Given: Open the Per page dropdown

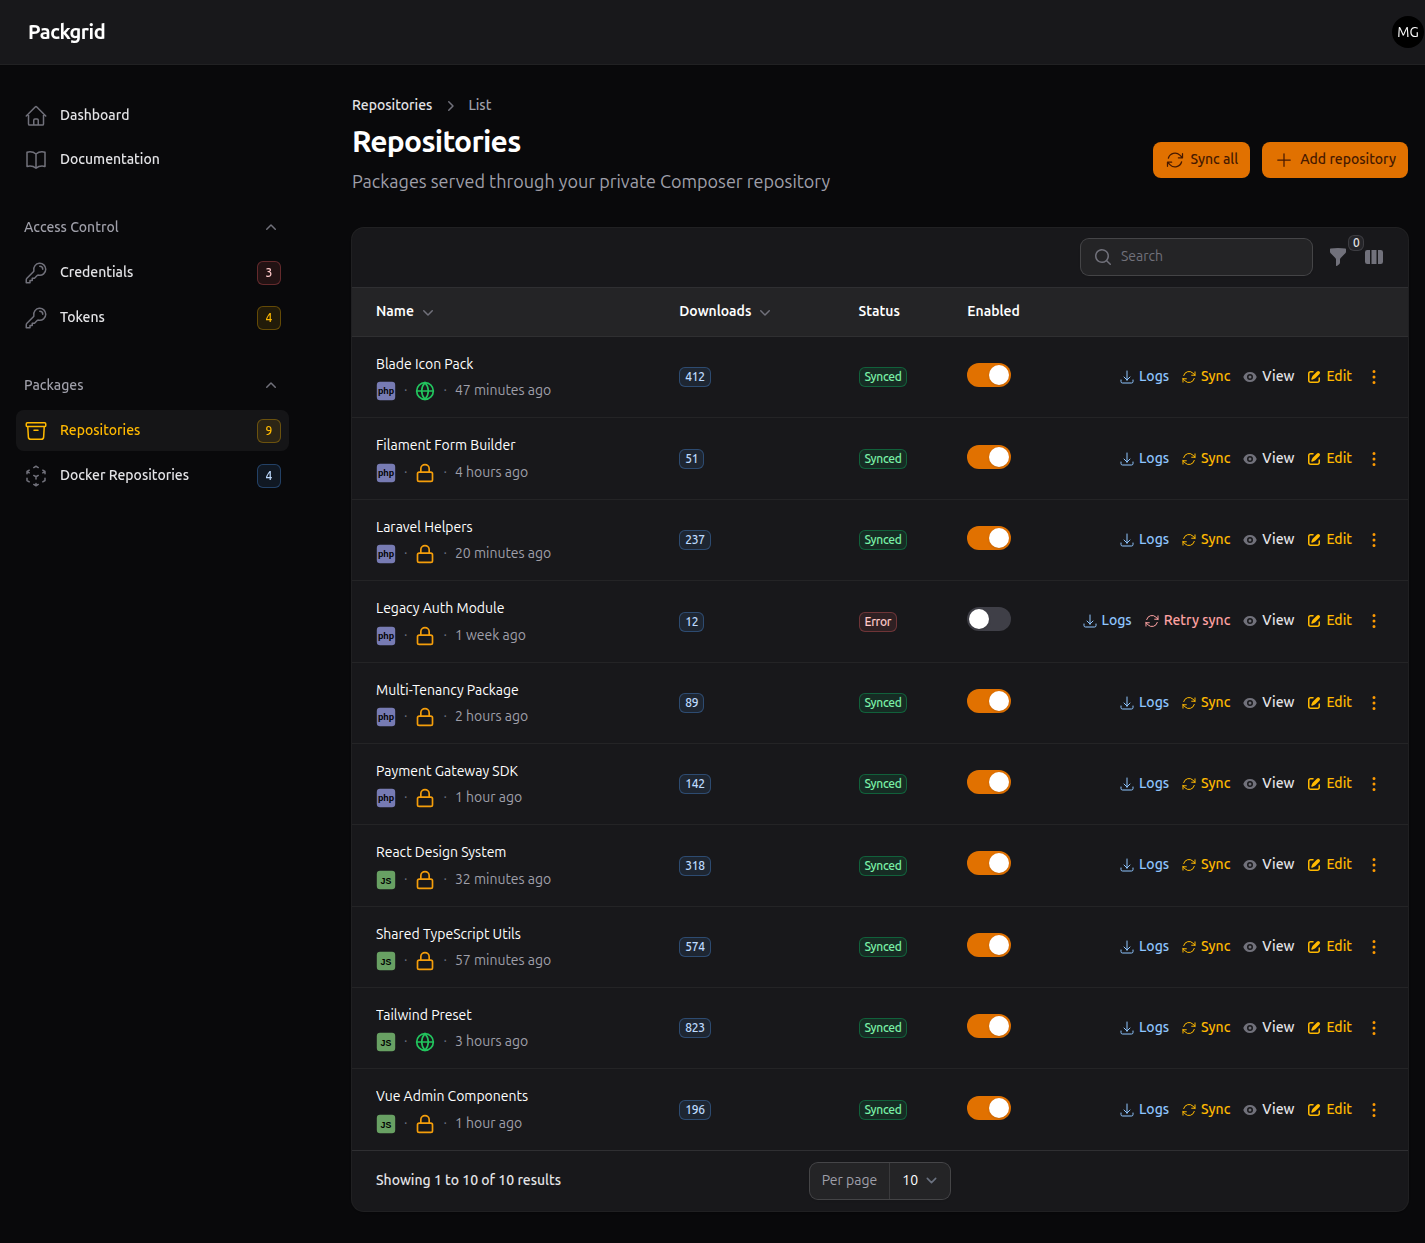Looking at the screenshot, I should pyautogui.click(x=919, y=1181).
